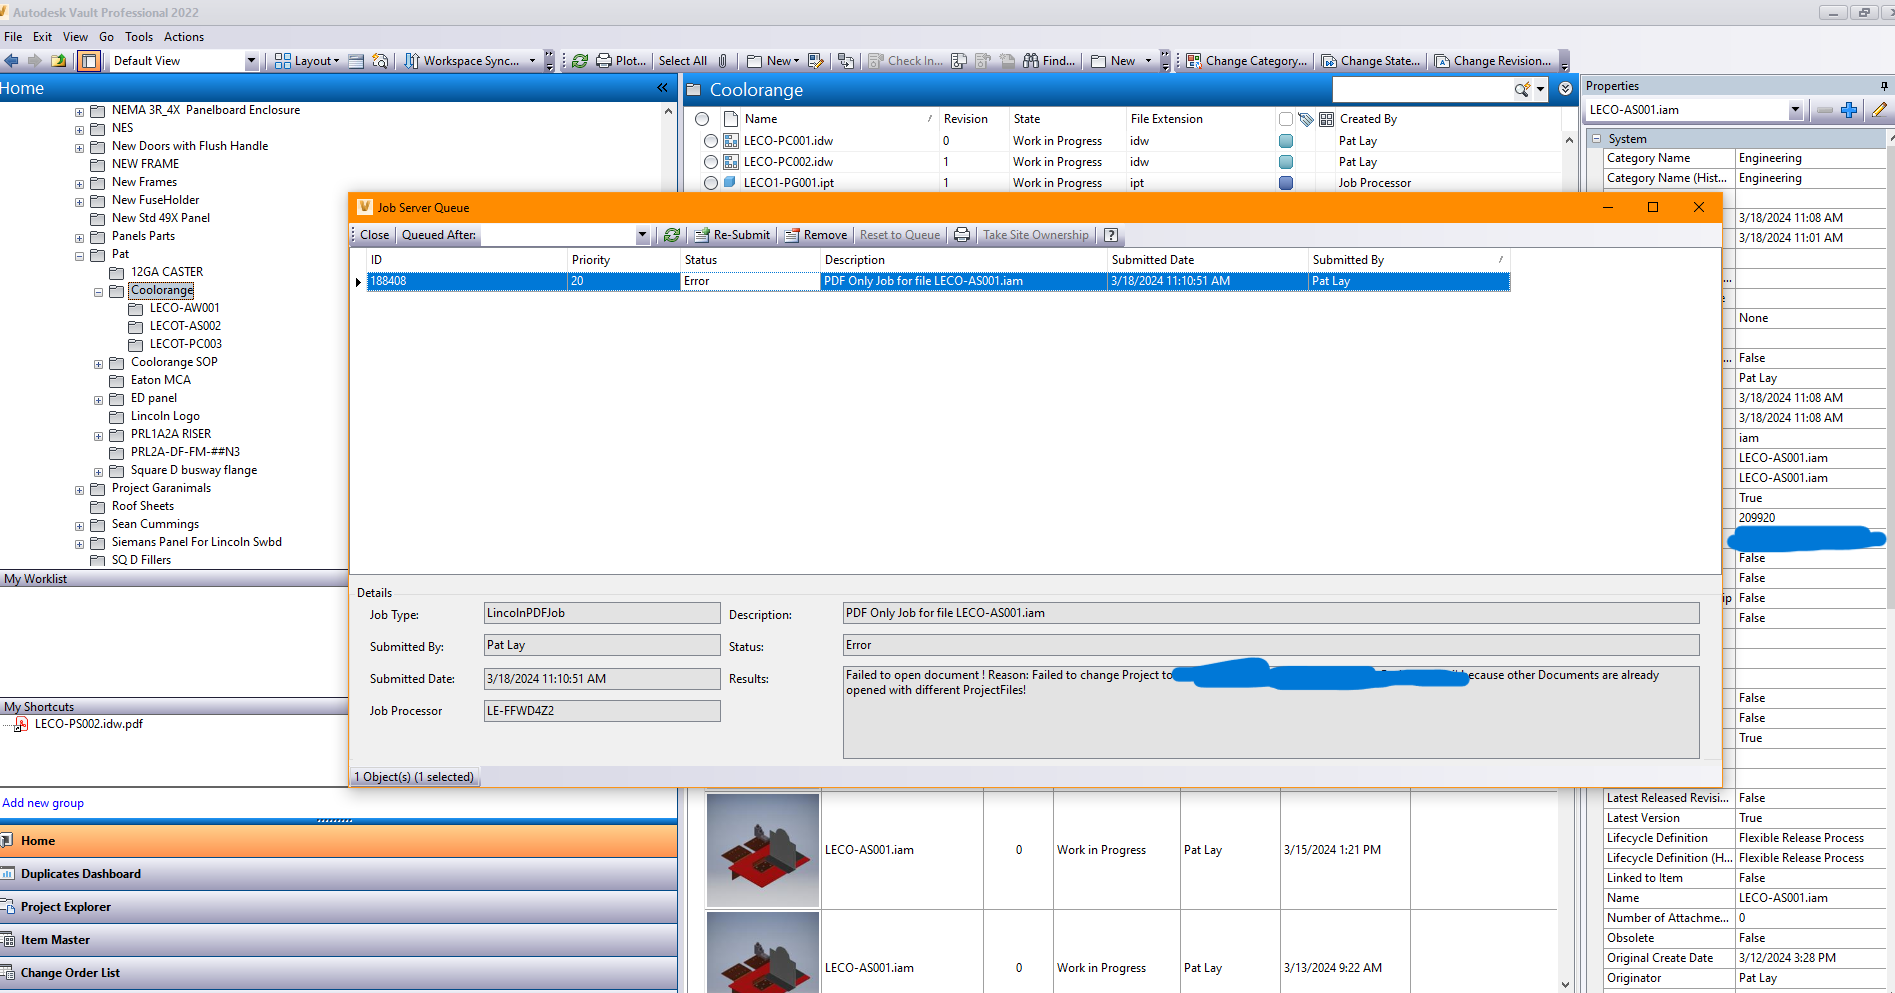Click the Refresh icon in Job Server Queue toolbar

[x=671, y=234]
